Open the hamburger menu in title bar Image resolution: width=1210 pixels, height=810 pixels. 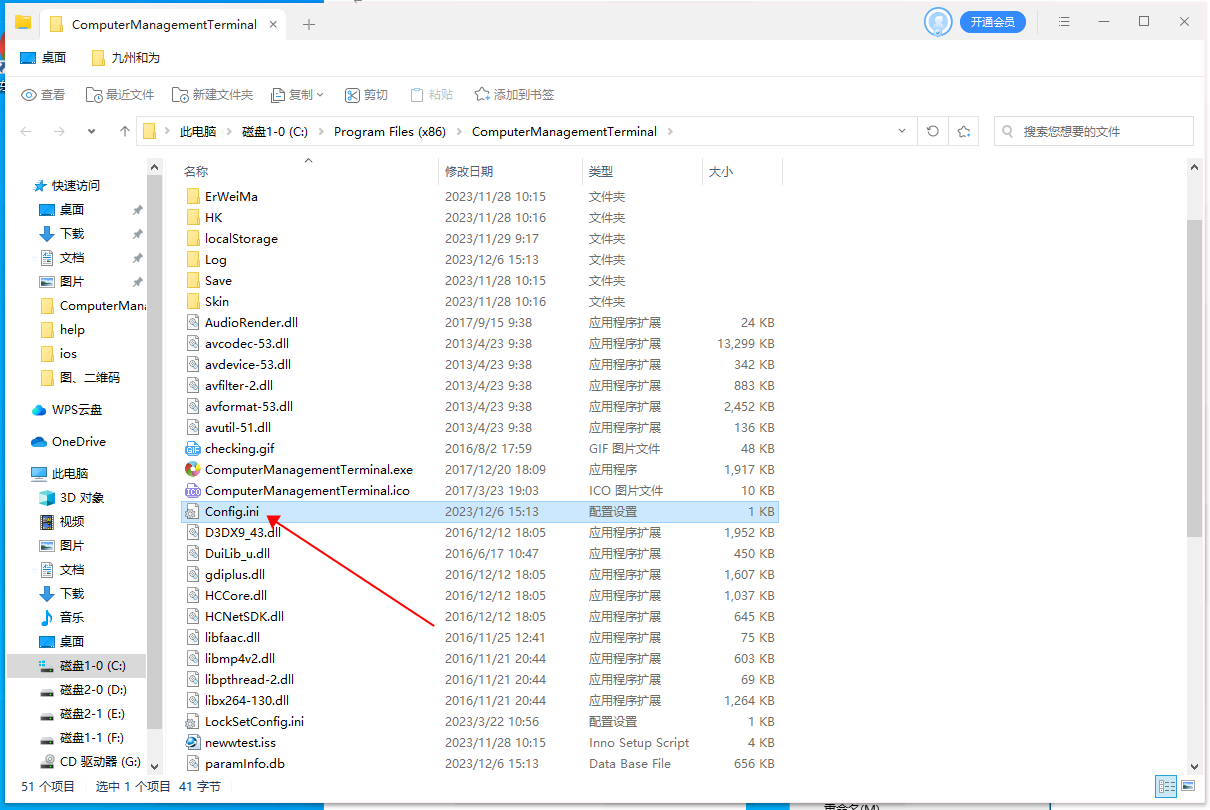1064,22
